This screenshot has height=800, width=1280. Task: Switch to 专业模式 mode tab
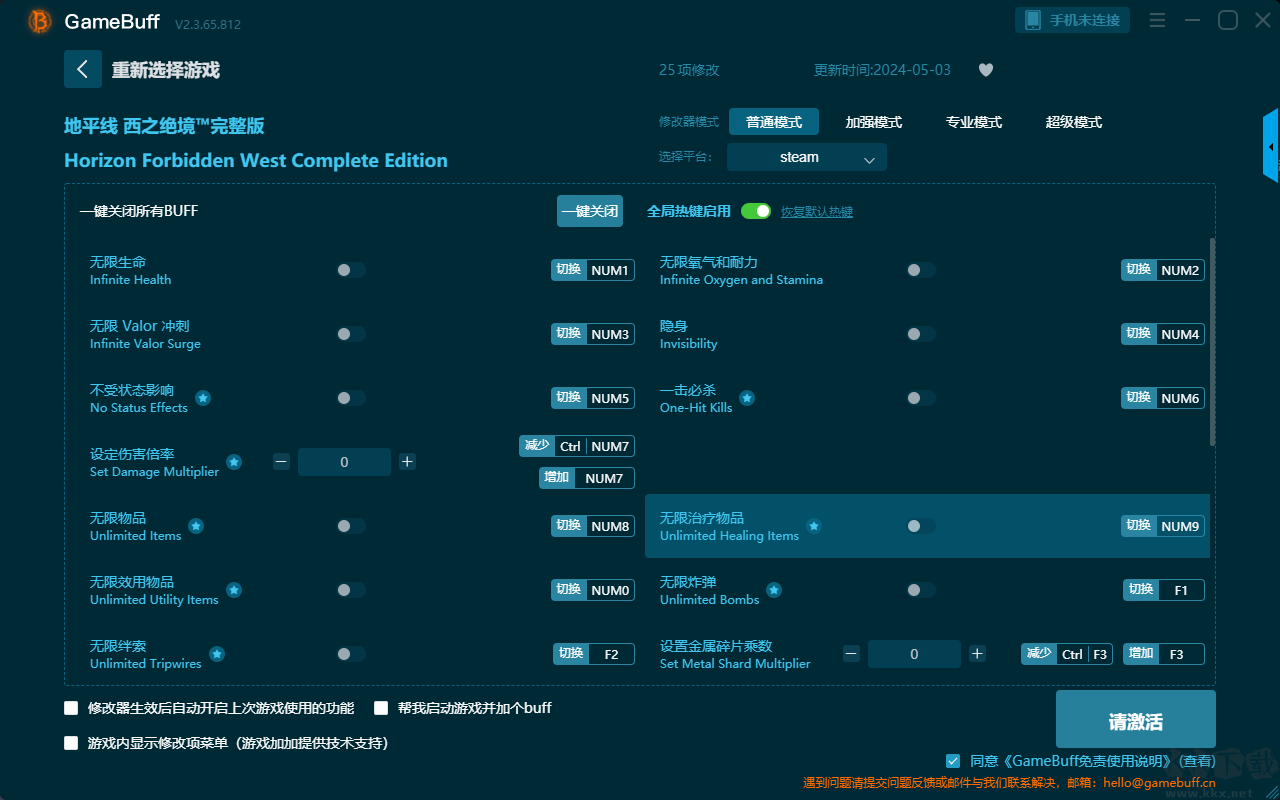[x=974, y=122]
